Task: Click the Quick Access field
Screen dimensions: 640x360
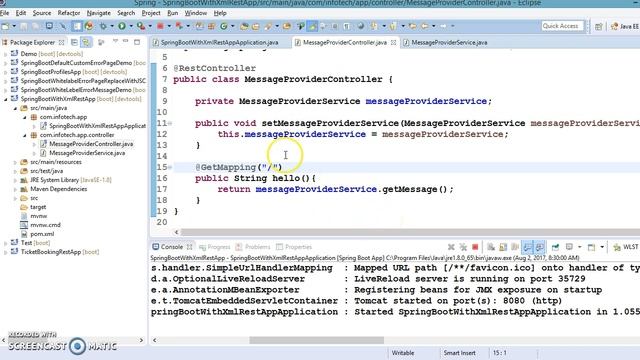Action: coord(563,26)
